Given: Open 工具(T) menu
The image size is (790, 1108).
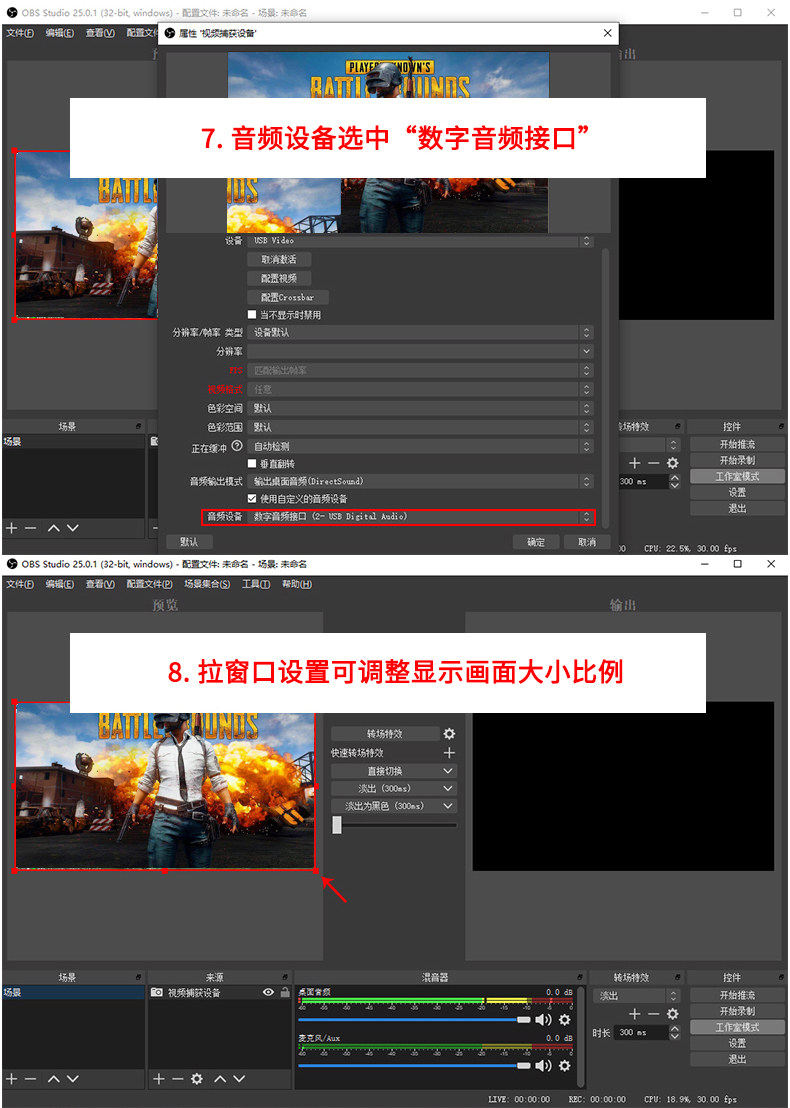Looking at the screenshot, I should pyautogui.click(x=256, y=584).
